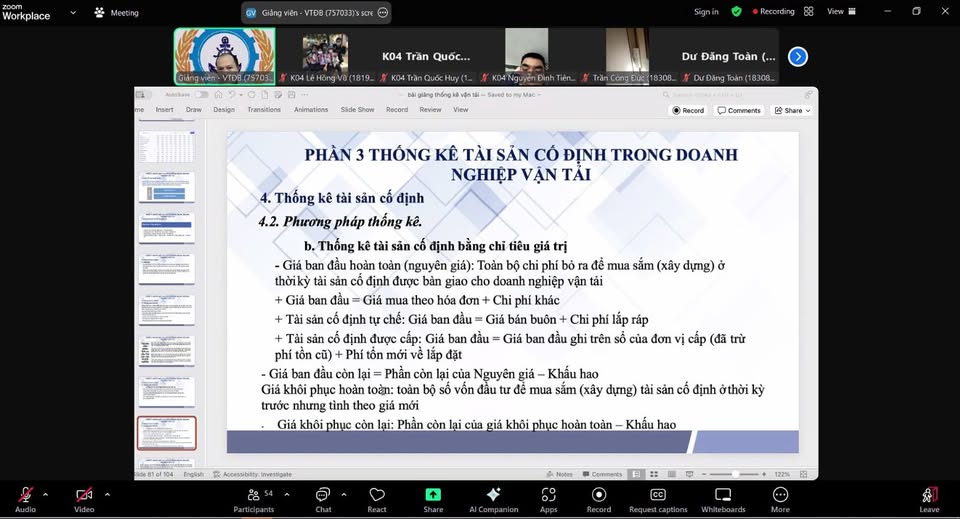Open the View layout dropdown
The image size is (960, 519).
(840, 12)
